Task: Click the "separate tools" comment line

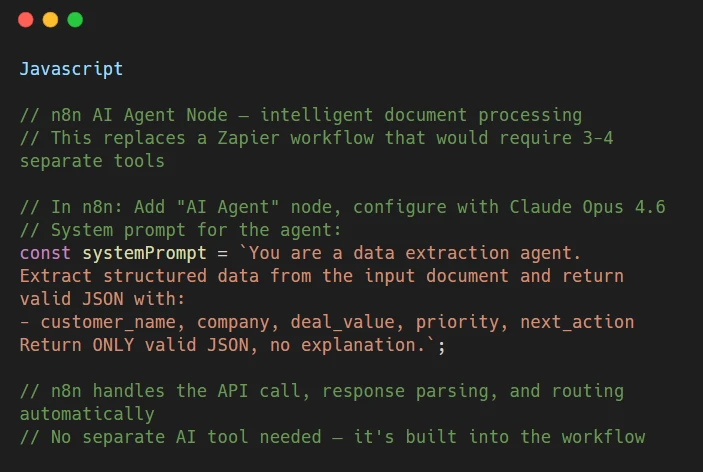Action: [92, 161]
